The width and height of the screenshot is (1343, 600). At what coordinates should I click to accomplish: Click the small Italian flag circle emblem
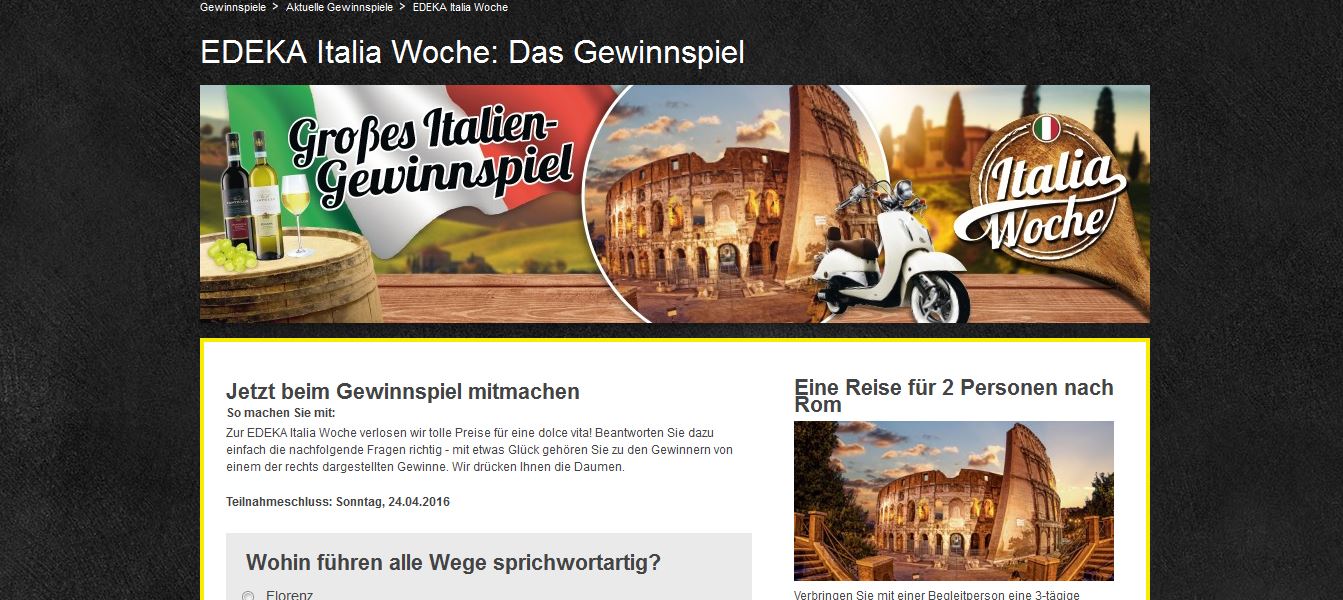click(1046, 129)
